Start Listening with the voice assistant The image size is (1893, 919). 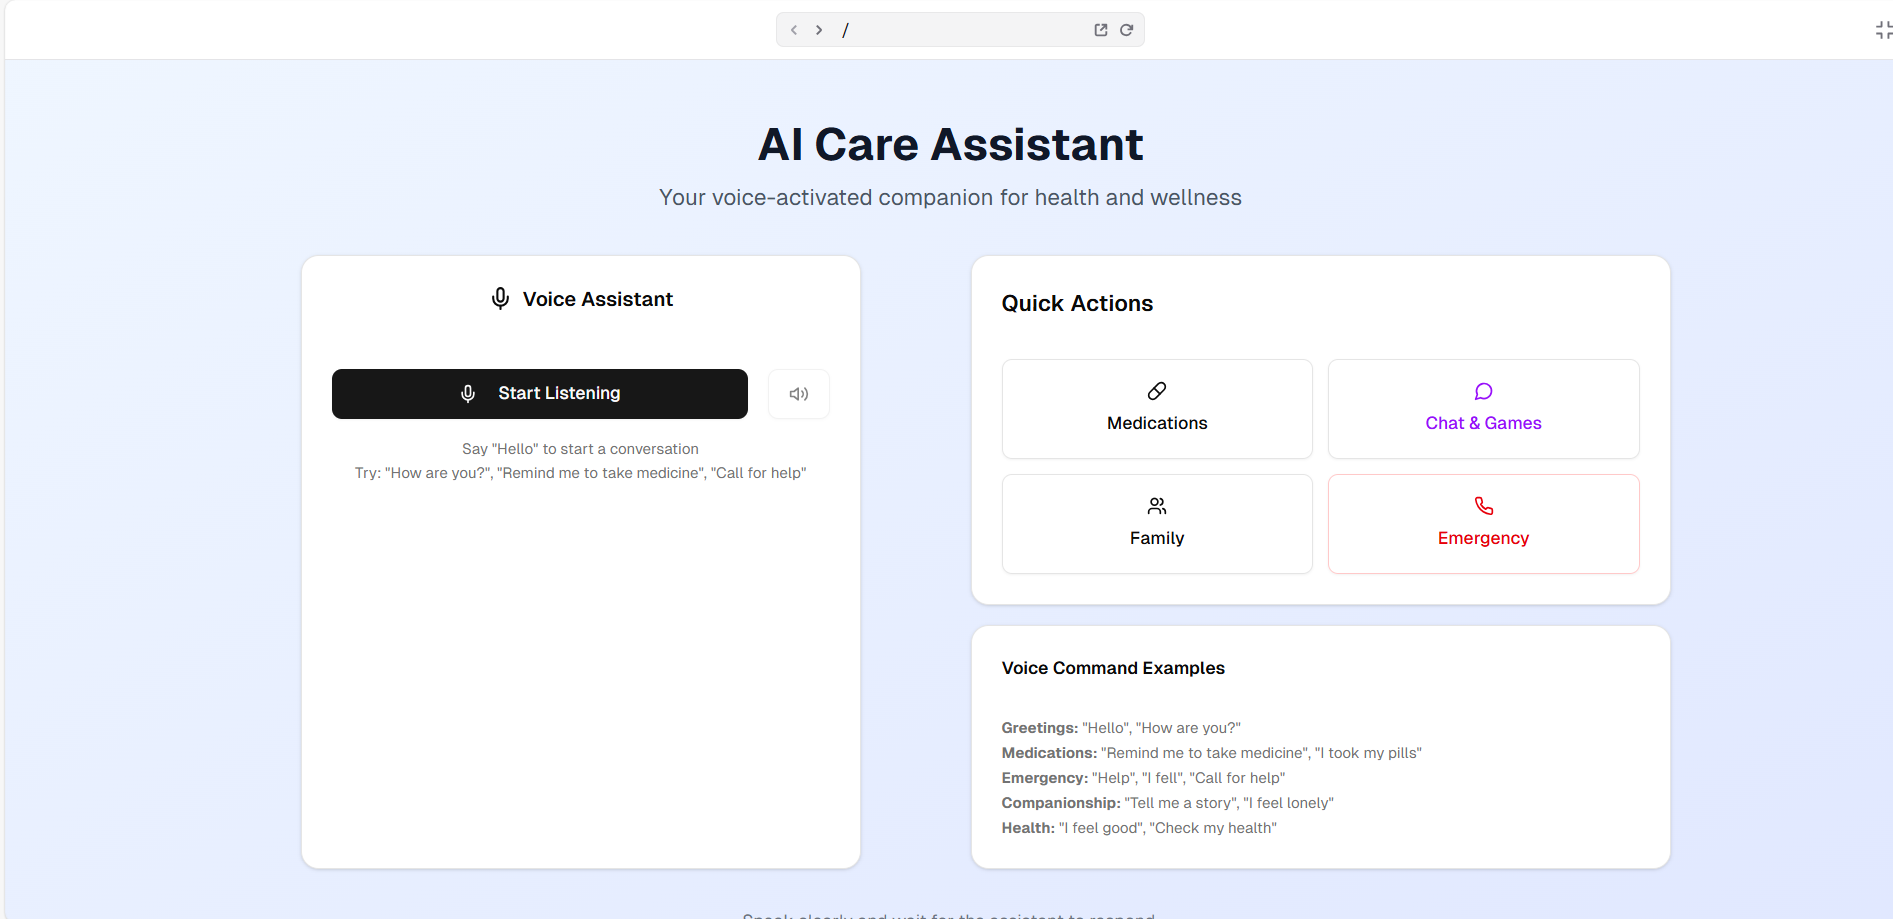539,393
